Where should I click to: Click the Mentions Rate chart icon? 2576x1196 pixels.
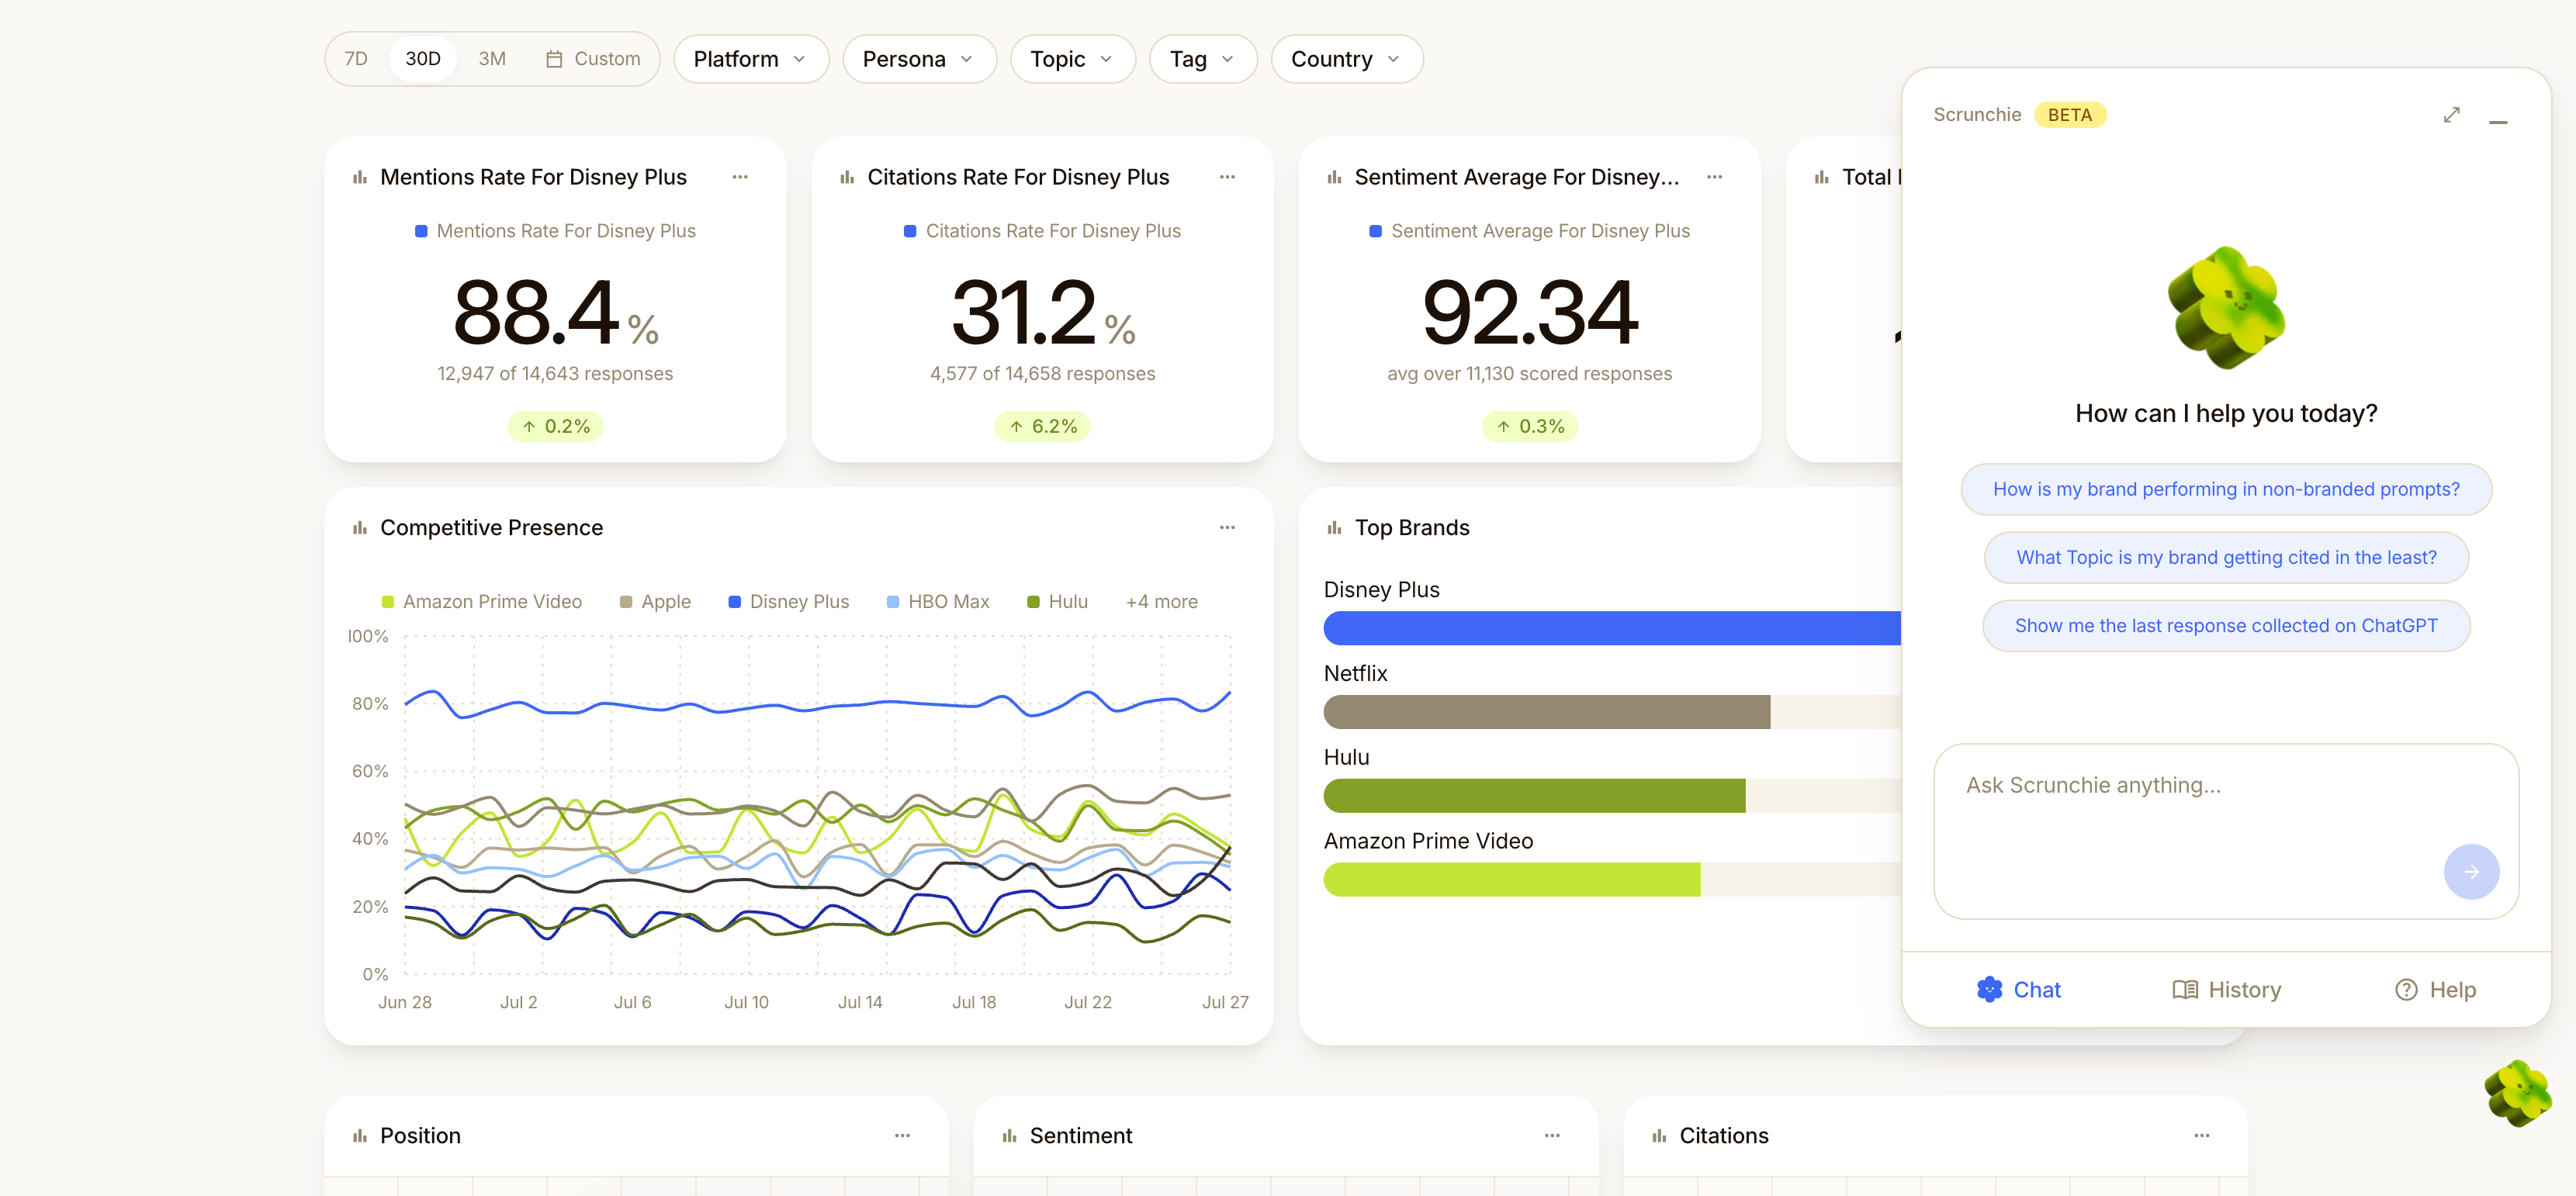click(360, 177)
